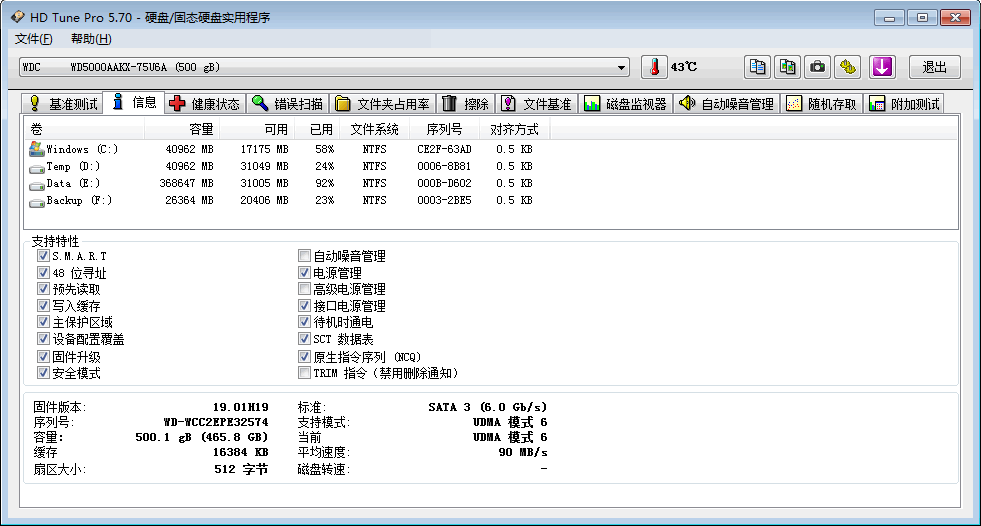This screenshot has height=526, width=981.
Task: Open the WDC drive selection dropdown
Action: 621,68
